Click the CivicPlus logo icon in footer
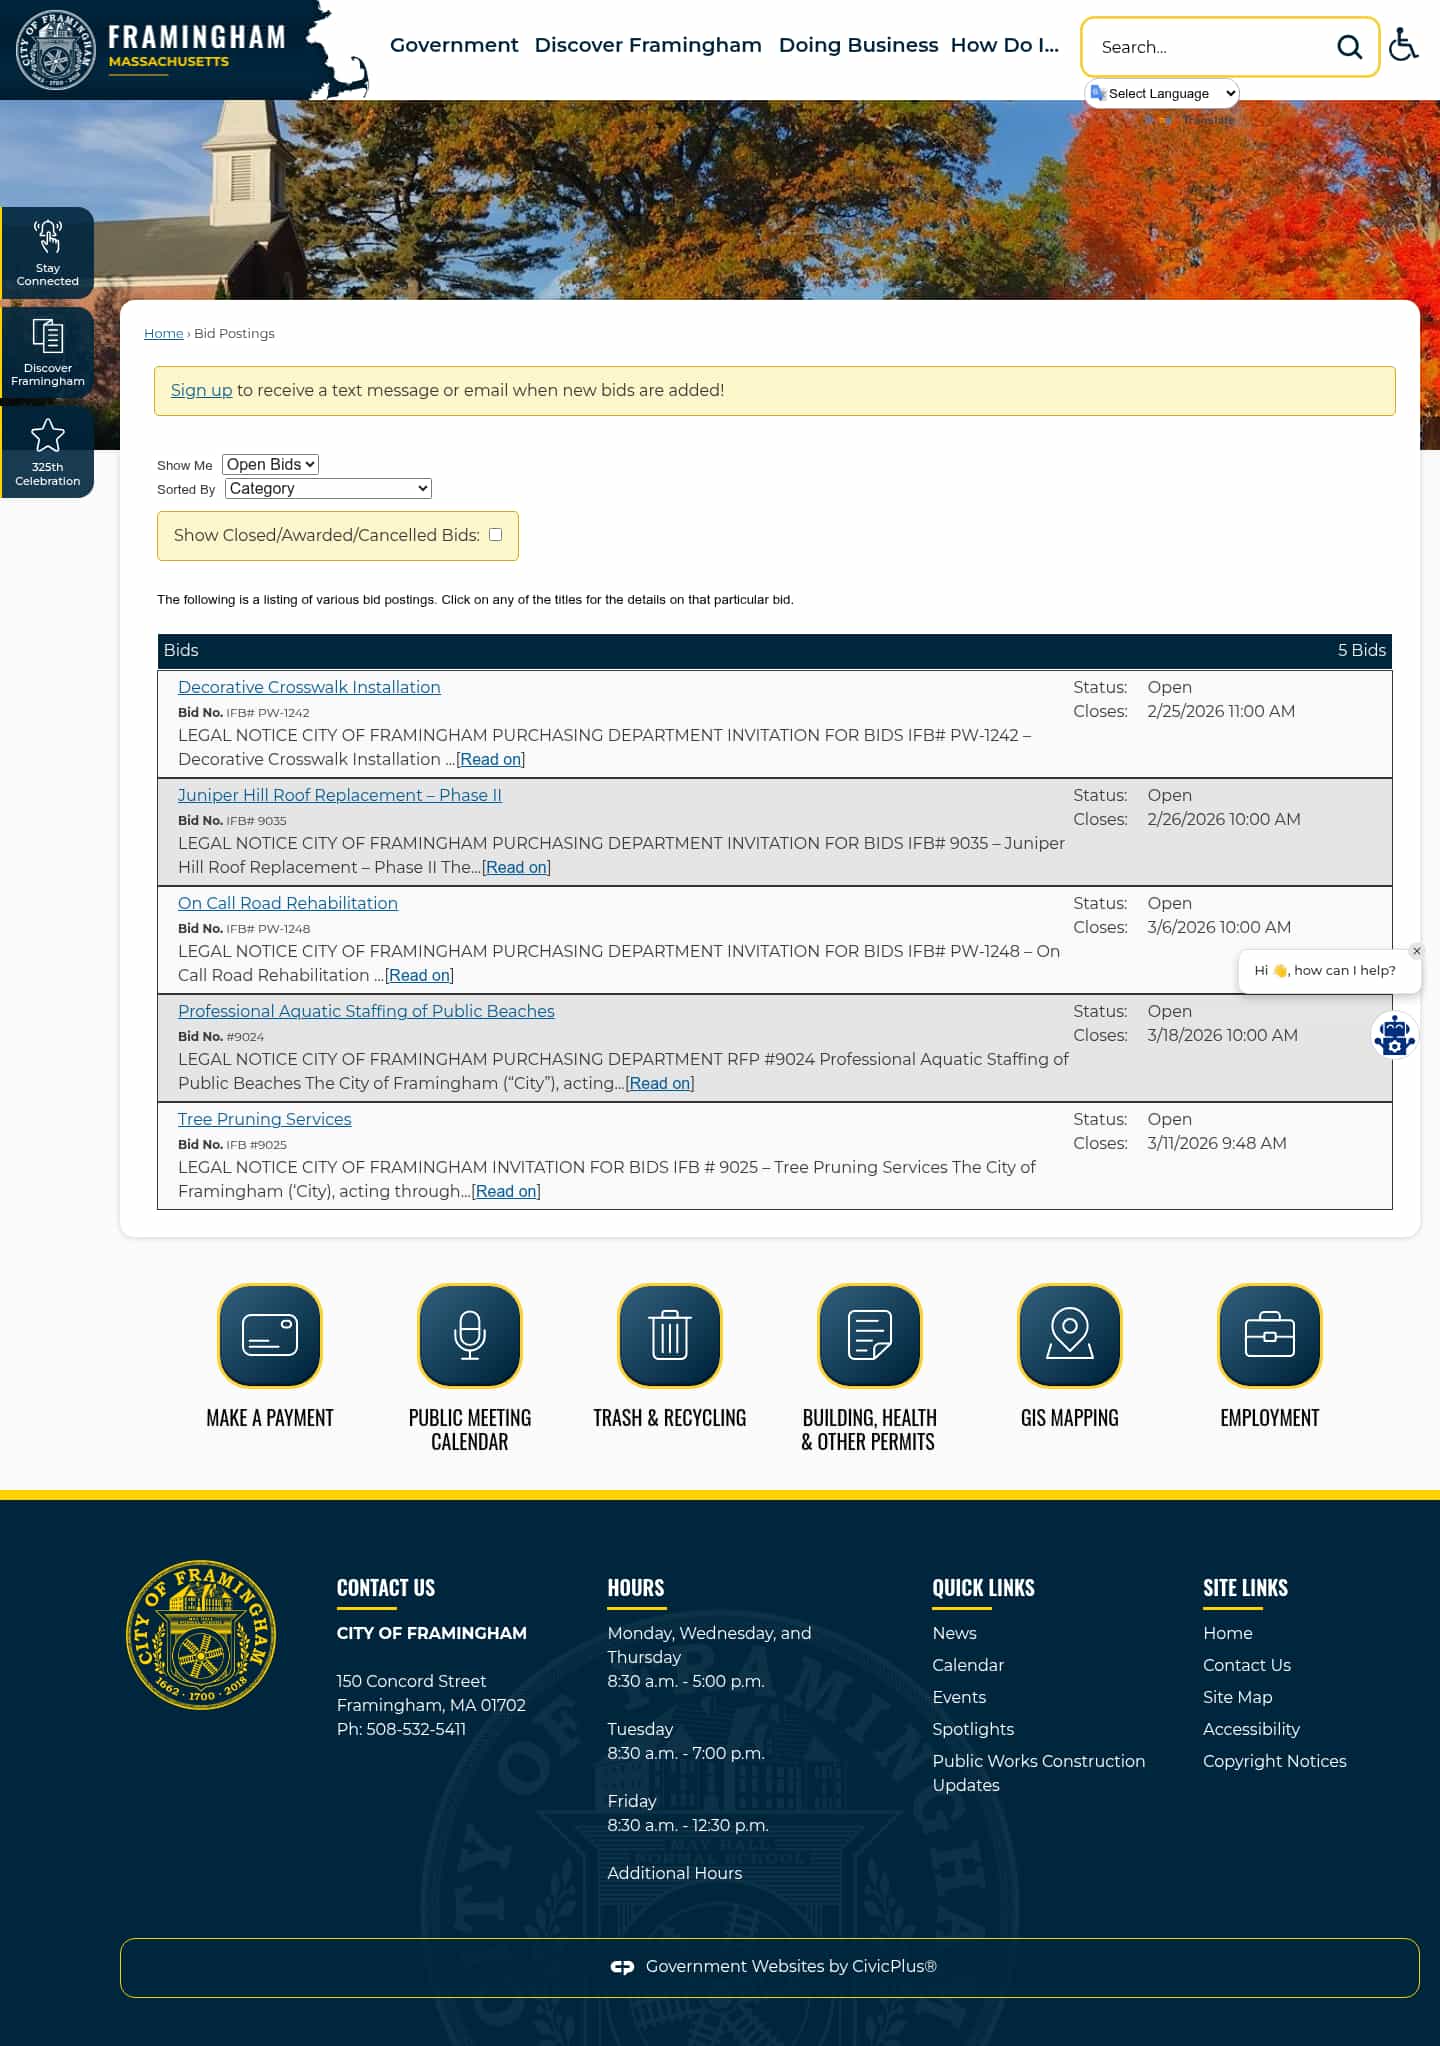1440x2046 pixels. click(622, 1967)
